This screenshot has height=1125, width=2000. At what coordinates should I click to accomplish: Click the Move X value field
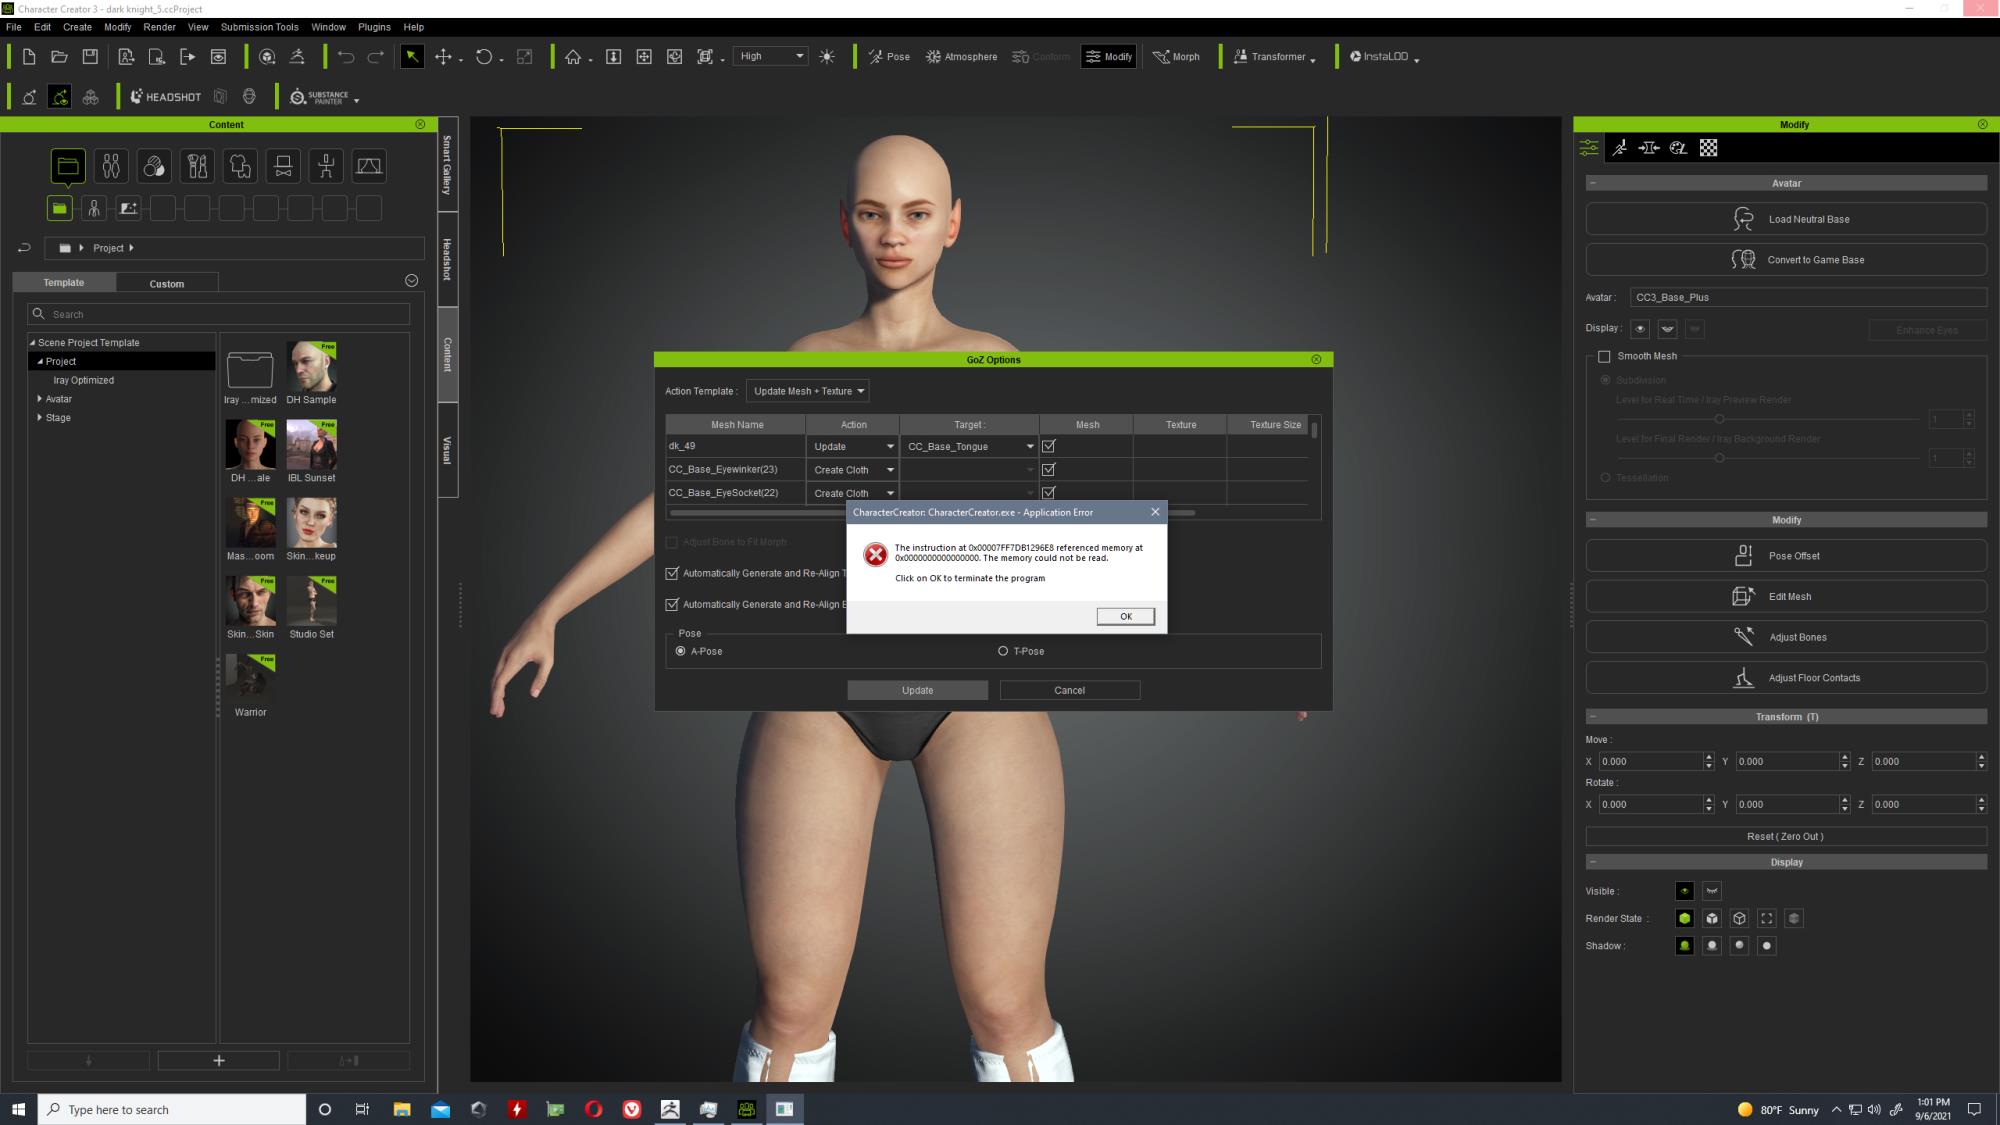pyautogui.click(x=1649, y=761)
